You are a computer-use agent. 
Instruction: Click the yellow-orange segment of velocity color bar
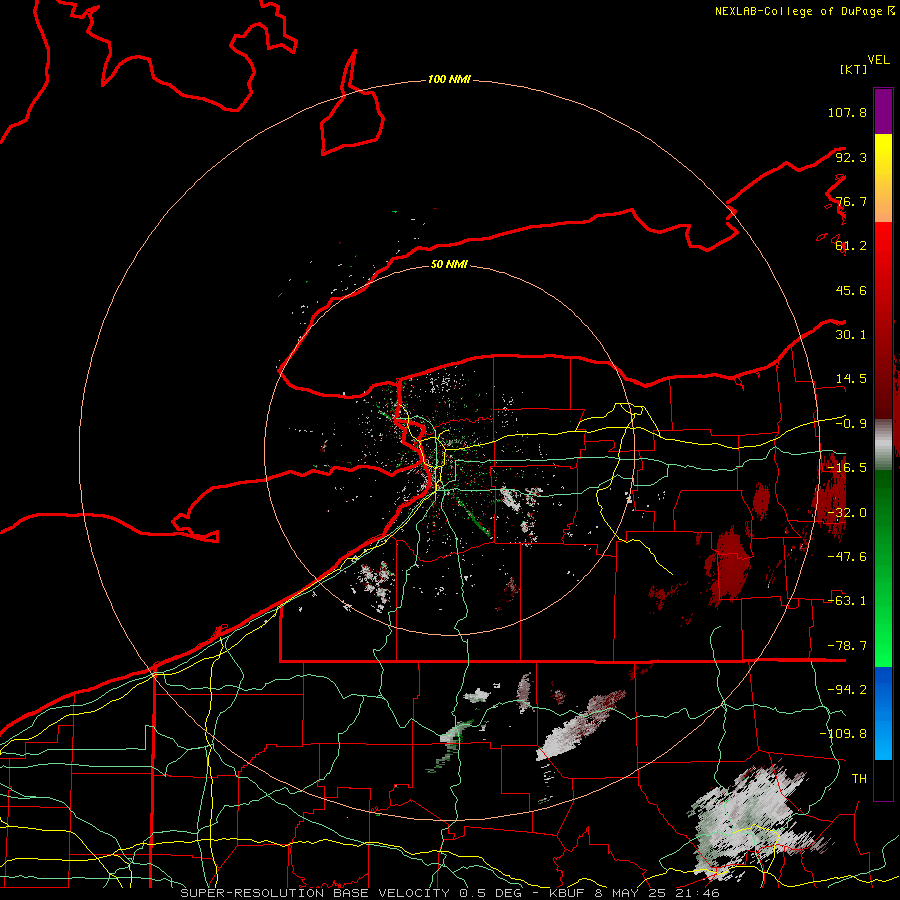click(x=883, y=178)
